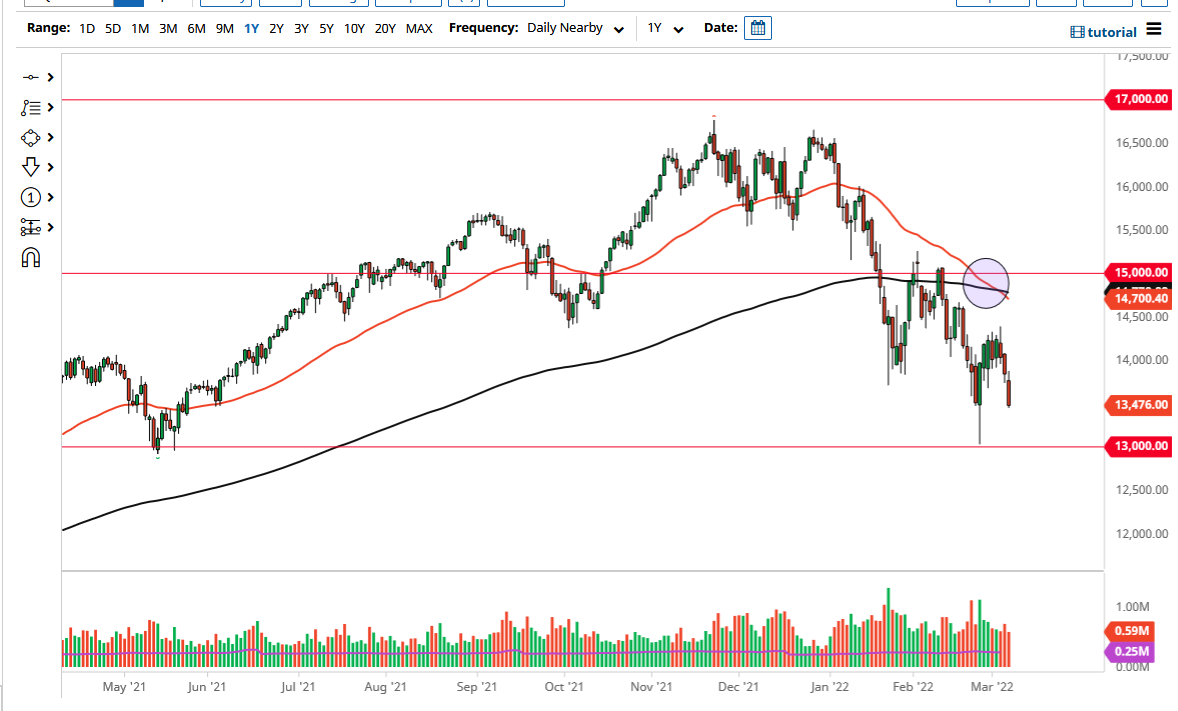Select the 10Y range option
The height and width of the screenshot is (711, 1178).
click(x=357, y=28)
